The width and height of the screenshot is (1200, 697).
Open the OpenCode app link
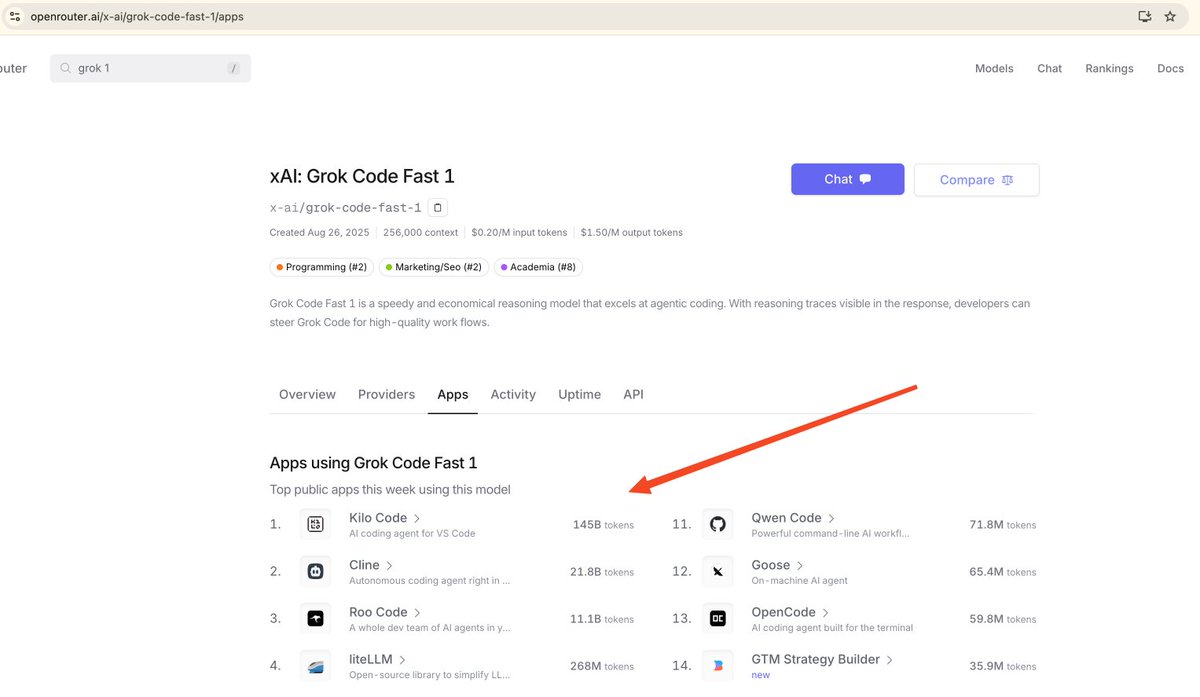(784, 612)
